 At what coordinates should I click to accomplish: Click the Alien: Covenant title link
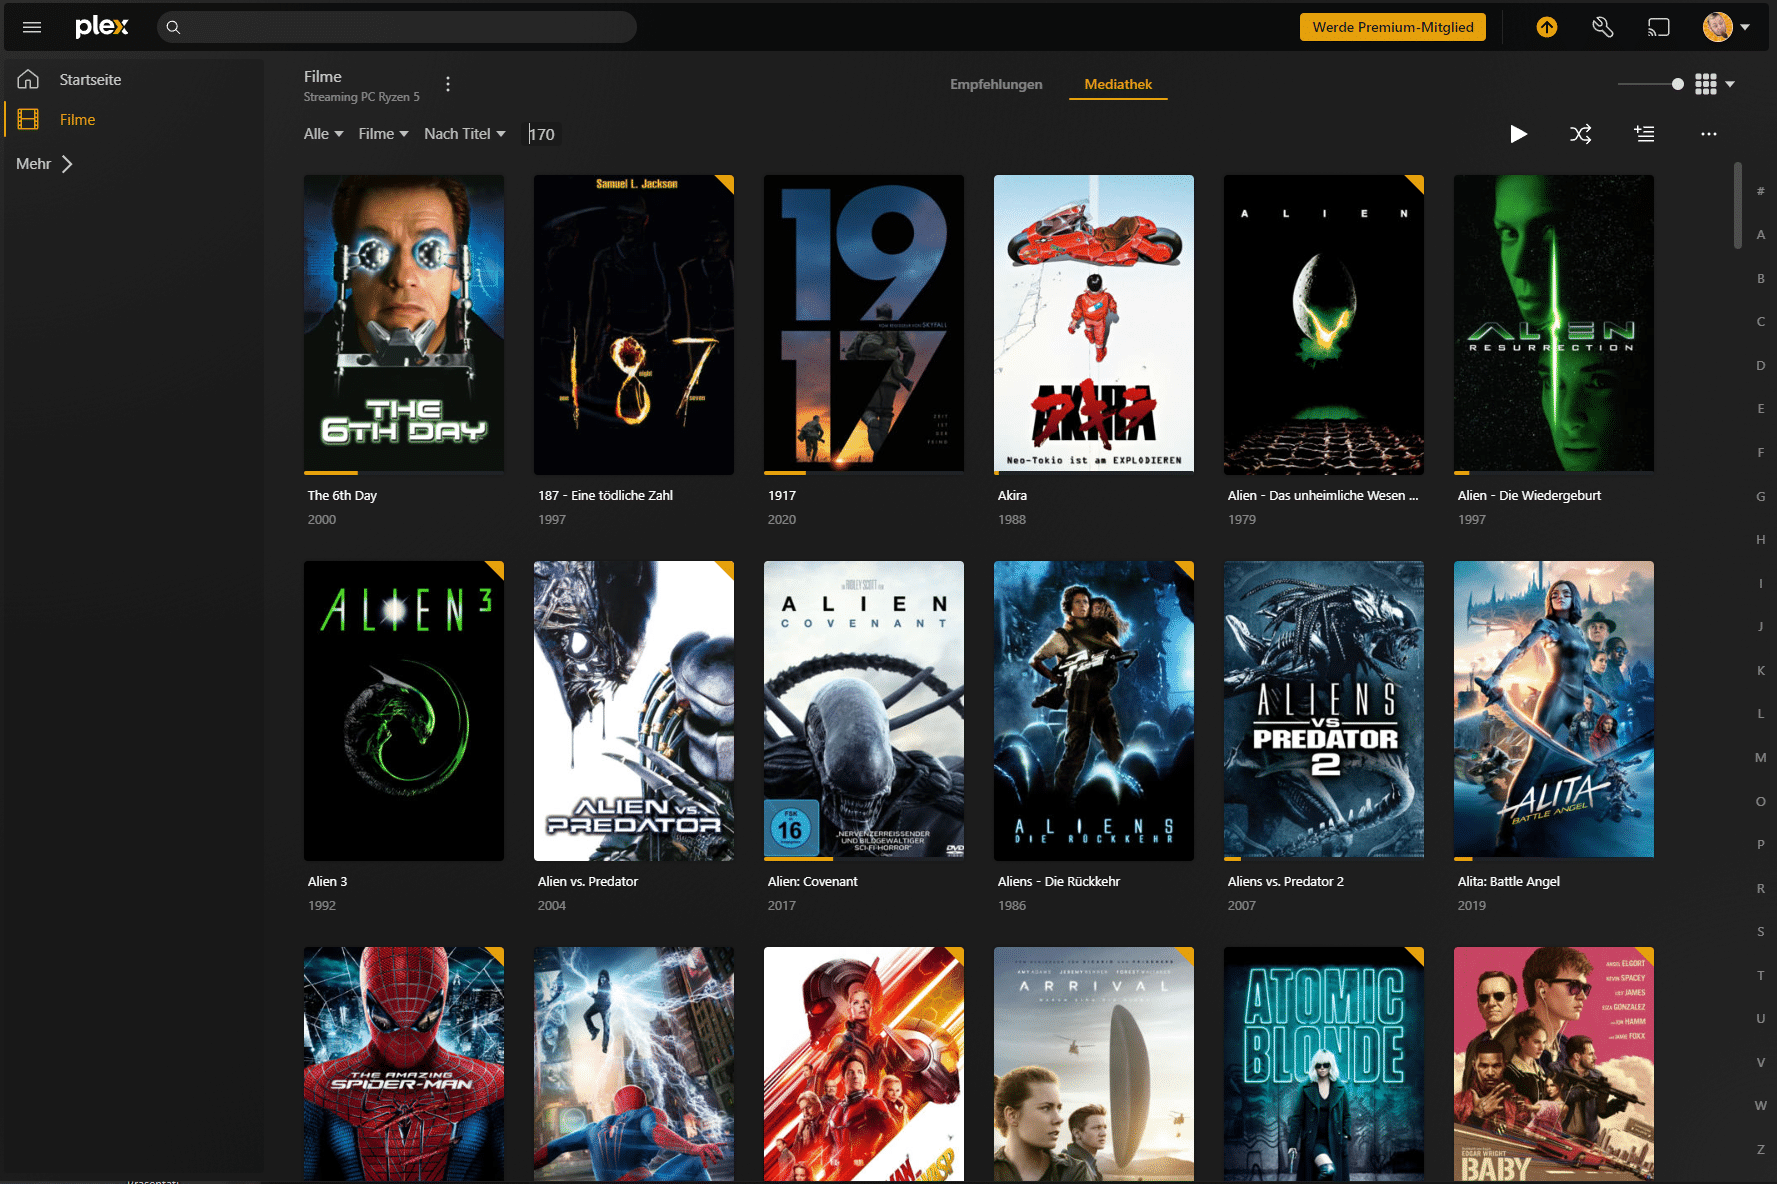click(812, 881)
